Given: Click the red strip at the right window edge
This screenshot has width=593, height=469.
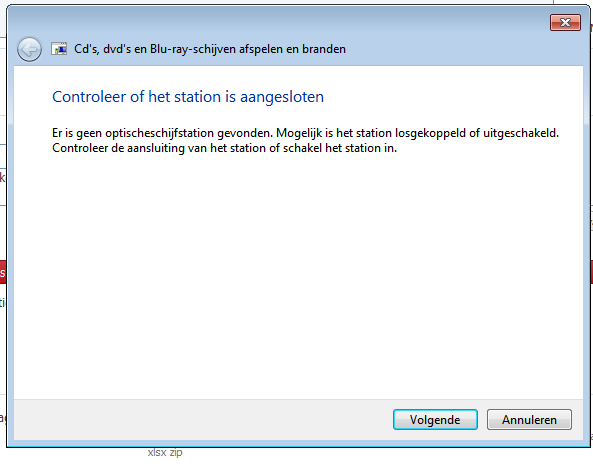Looking at the screenshot, I should (x=591, y=272).
